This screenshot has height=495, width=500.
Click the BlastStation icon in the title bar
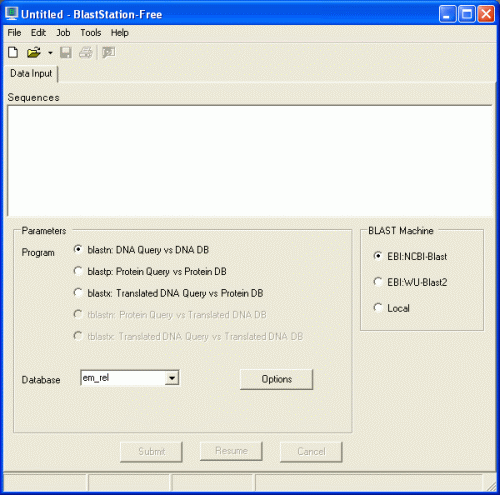[11, 14]
